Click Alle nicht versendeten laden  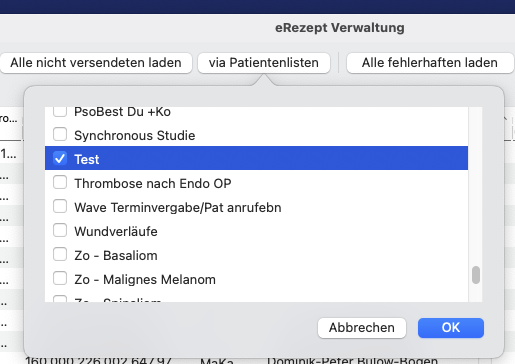[96, 63]
